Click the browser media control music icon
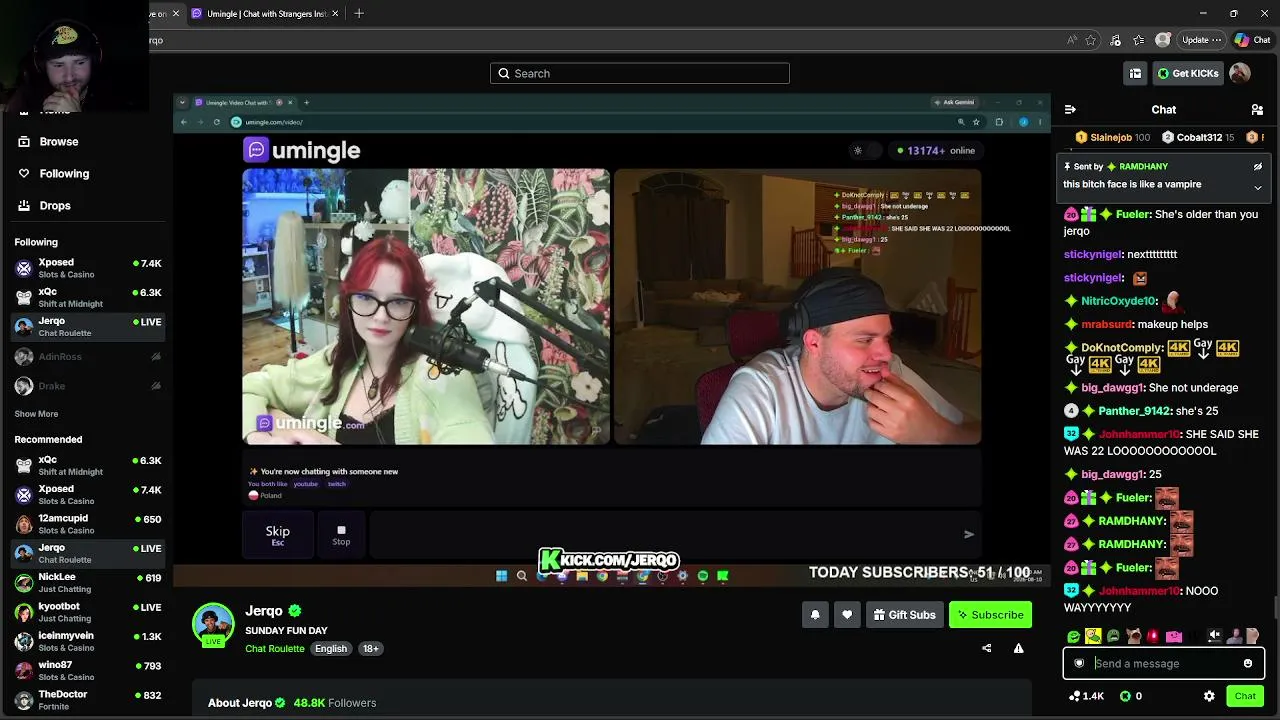 click(x=1115, y=40)
